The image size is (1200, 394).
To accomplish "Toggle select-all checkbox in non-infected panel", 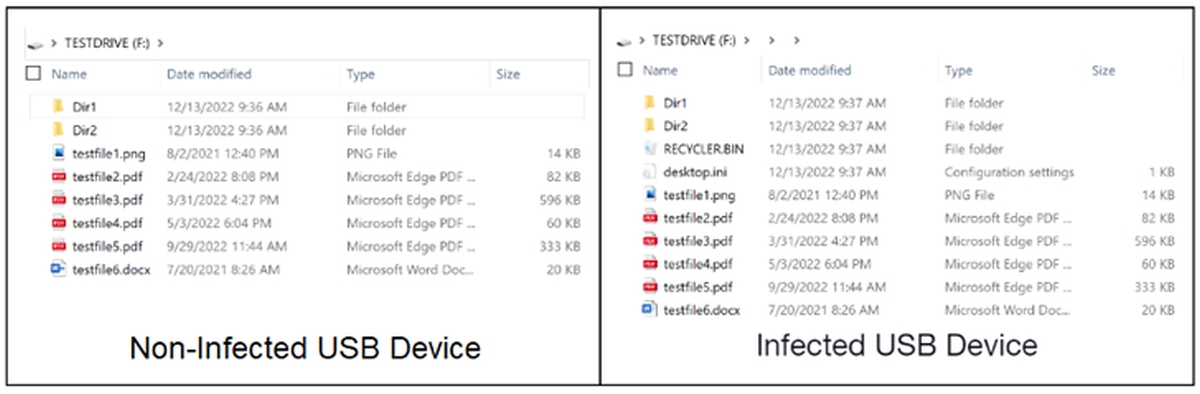I will click(34, 74).
